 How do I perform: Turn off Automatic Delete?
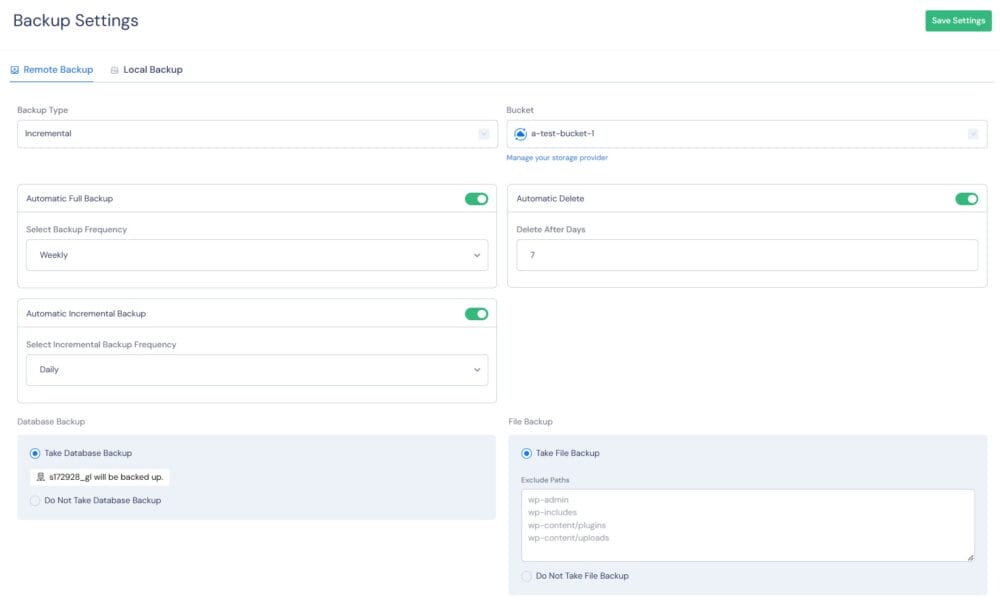pos(967,199)
